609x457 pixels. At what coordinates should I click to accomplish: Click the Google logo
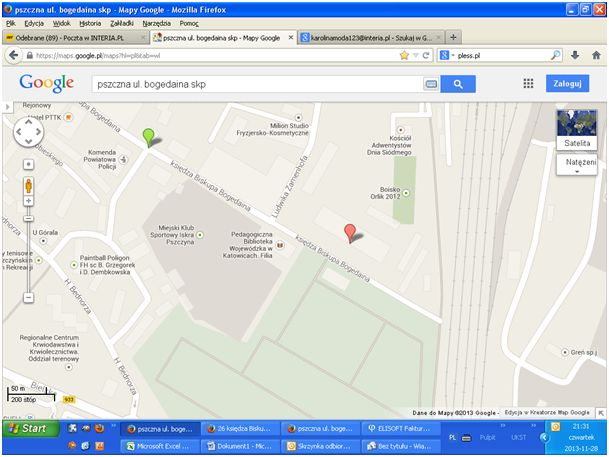[47, 83]
